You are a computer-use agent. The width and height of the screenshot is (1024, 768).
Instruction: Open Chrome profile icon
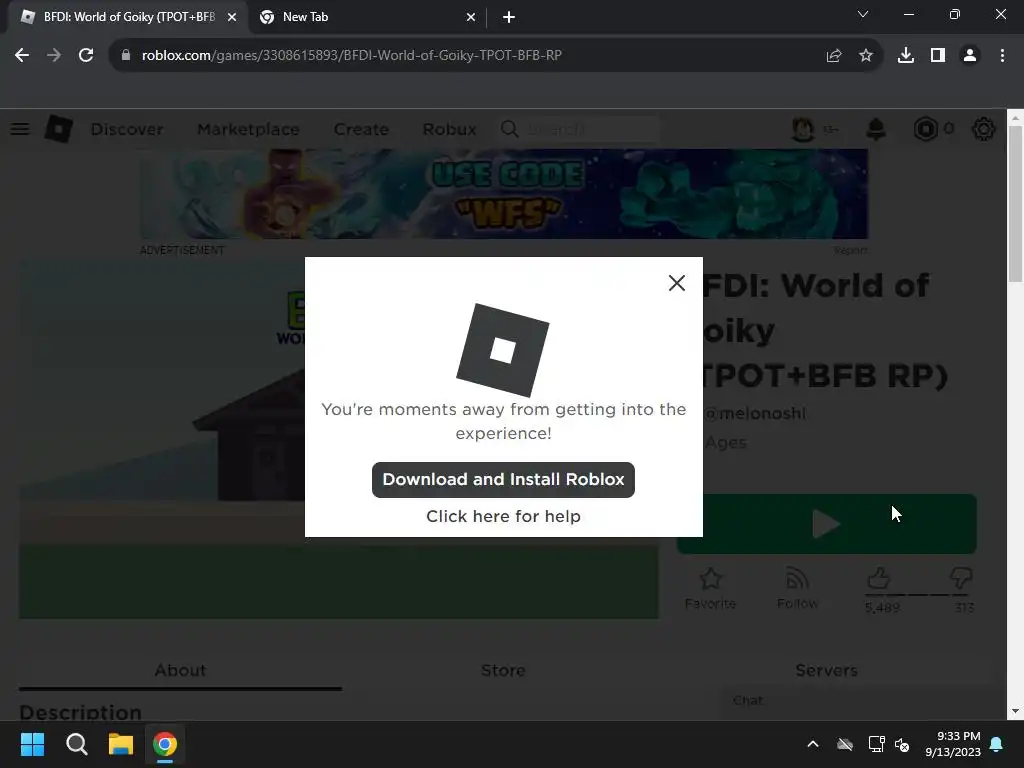[x=970, y=56]
